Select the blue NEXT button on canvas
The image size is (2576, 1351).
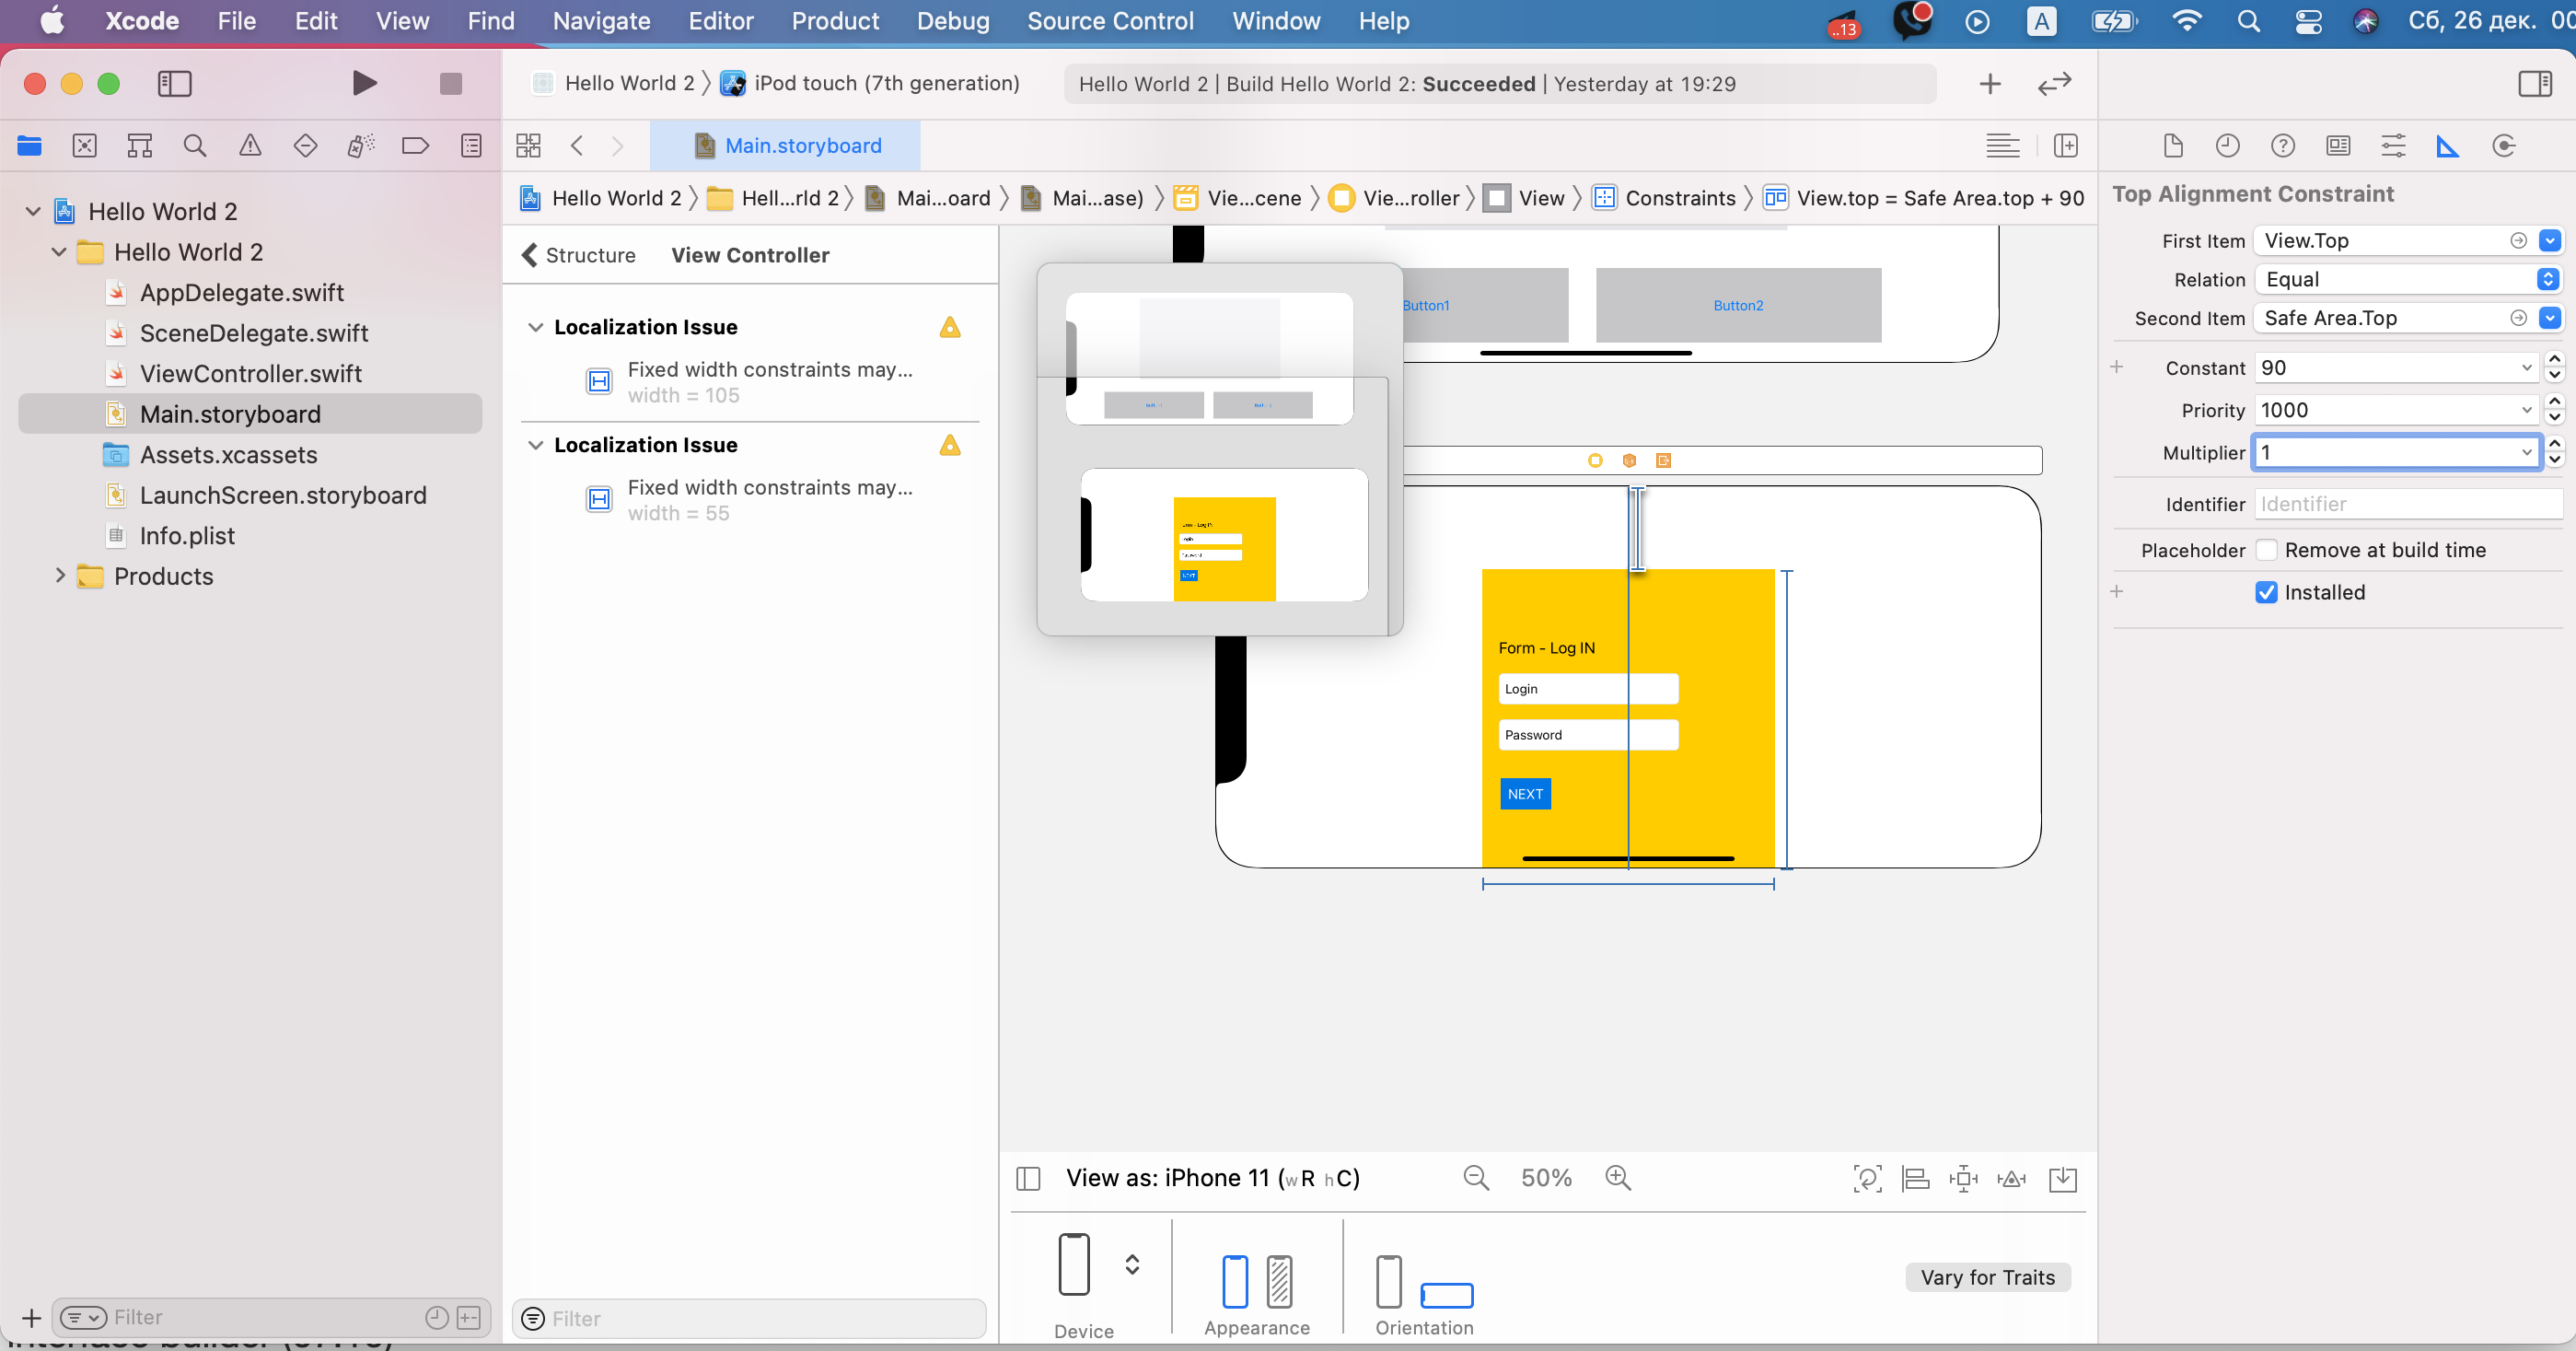(1525, 794)
